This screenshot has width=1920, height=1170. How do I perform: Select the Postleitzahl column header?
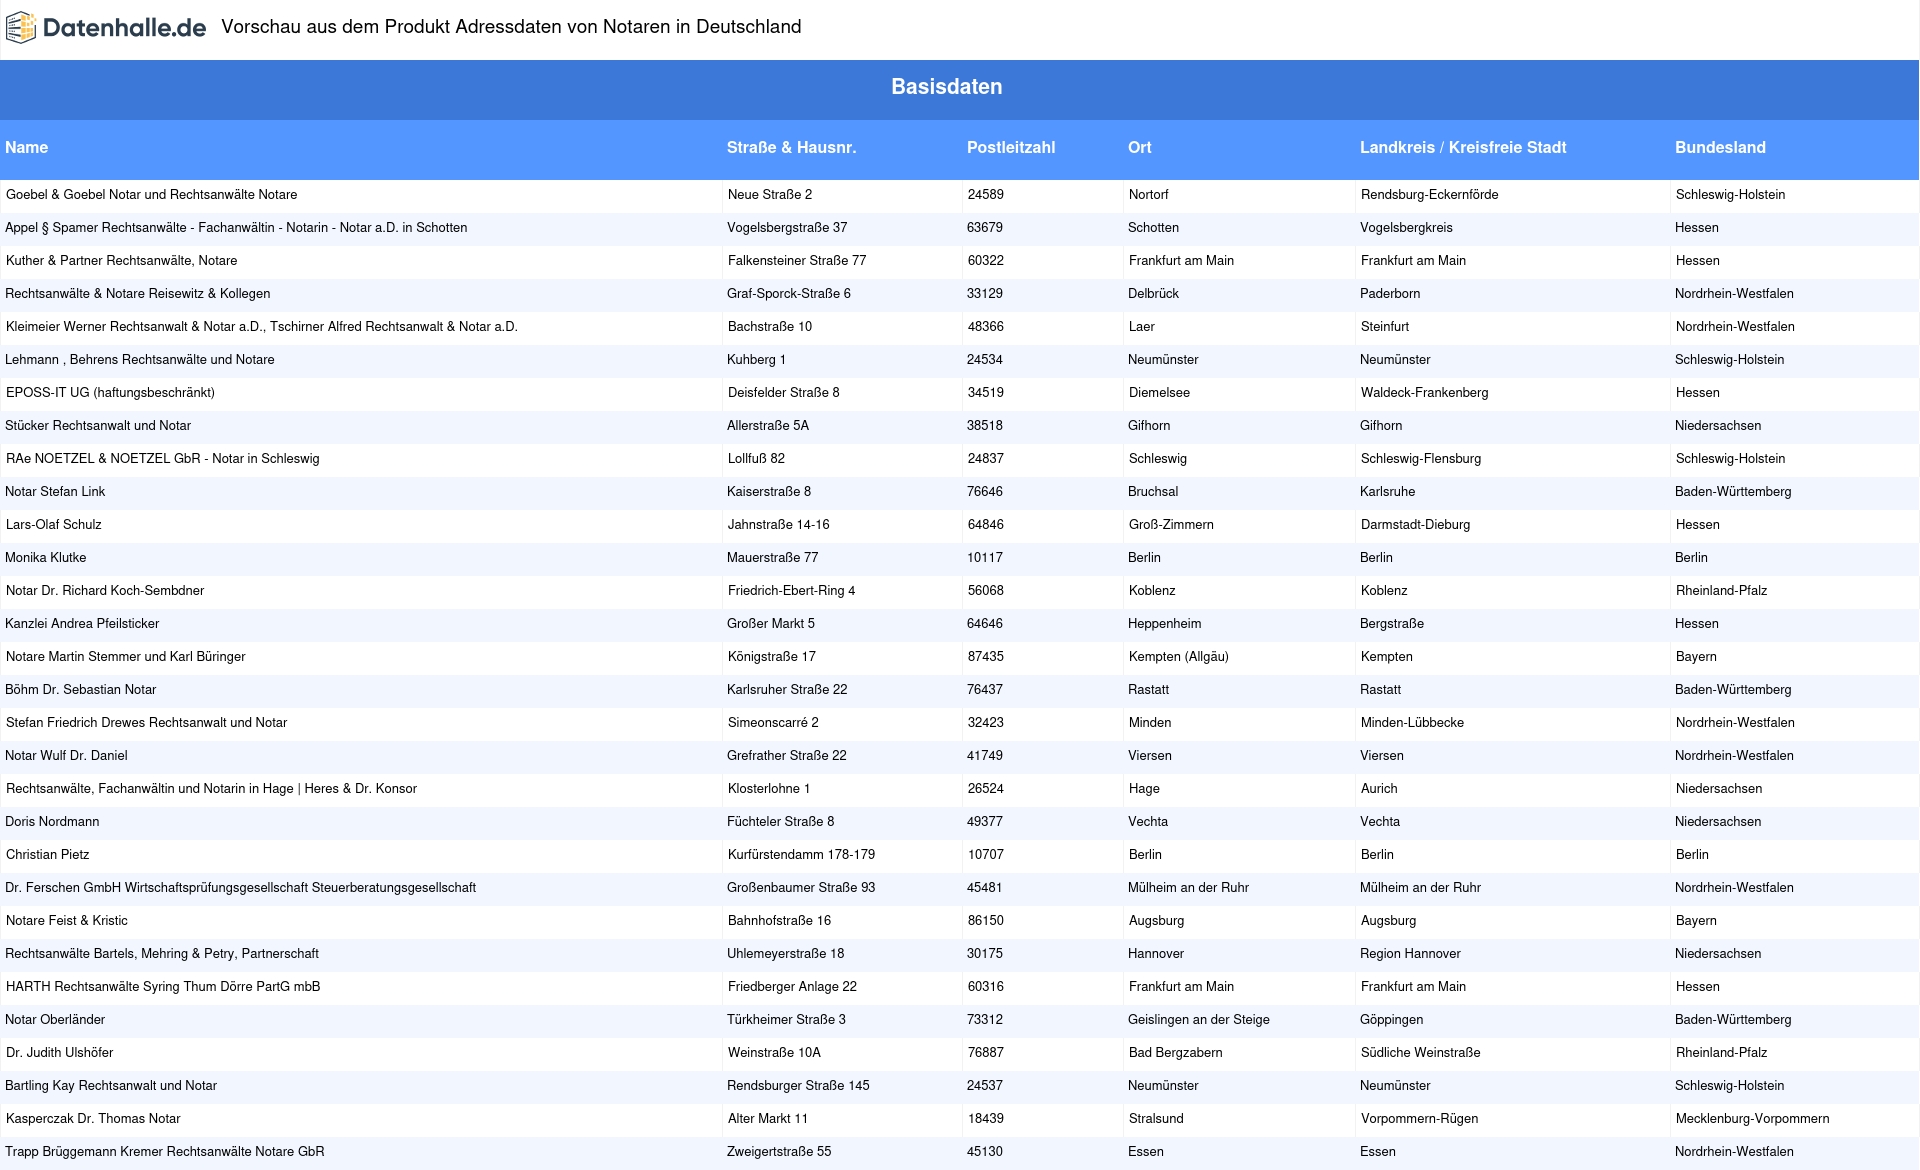pos(1011,147)
